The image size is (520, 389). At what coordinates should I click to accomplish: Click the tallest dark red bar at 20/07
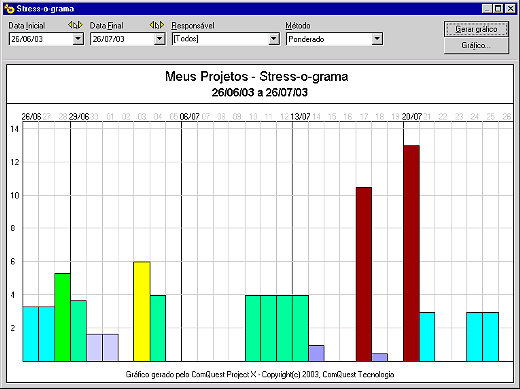click(411, 253)
